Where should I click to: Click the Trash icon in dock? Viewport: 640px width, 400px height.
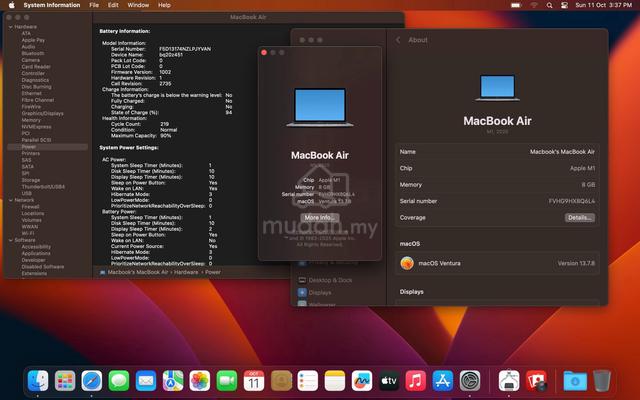coord(602,381)
